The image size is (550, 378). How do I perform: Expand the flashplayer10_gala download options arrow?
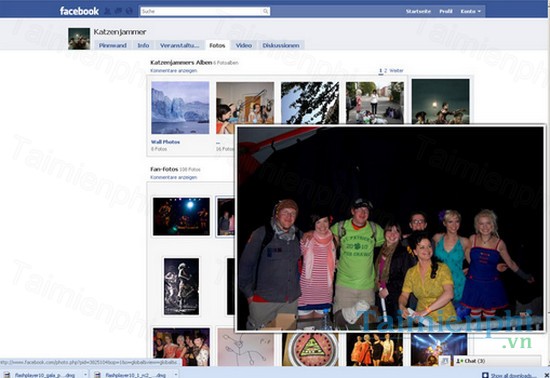85,375
